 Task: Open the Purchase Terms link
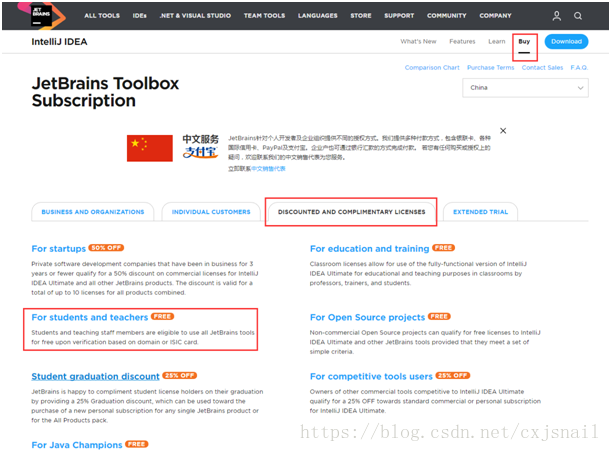(491, 67)
